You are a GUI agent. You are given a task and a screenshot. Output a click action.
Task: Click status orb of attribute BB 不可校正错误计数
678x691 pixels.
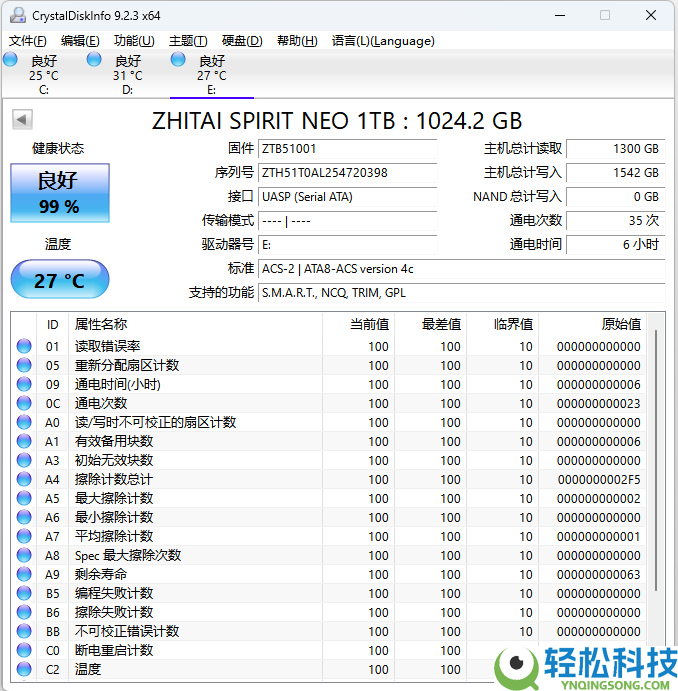tap(24, 631)
